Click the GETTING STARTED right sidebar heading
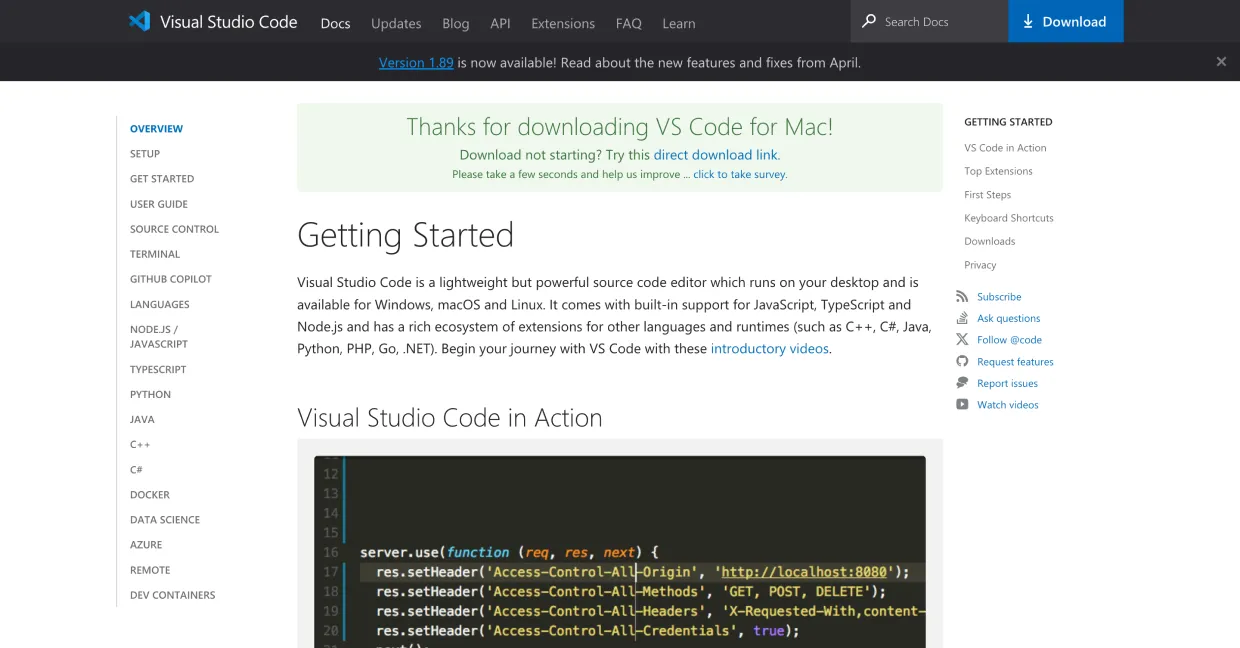Viewport: 1240px width, 648px height. click(1008, 122)
